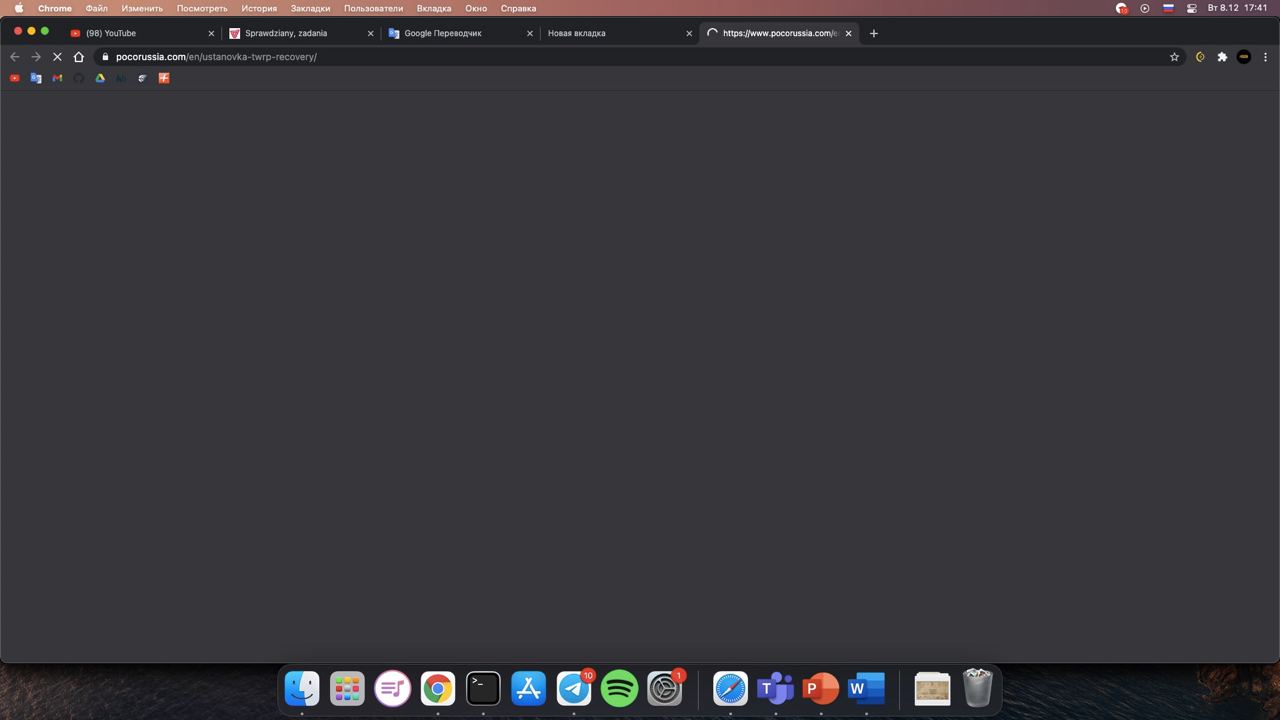Open the Окно menu

click(476, 8)
